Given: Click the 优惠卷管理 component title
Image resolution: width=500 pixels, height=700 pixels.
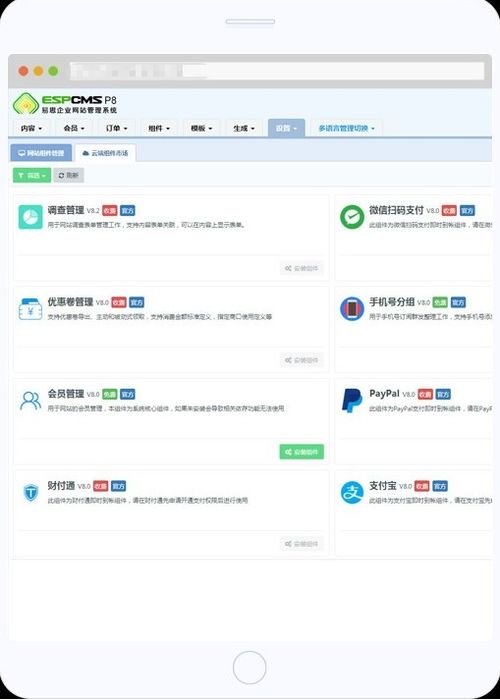Looking at the screenshot, I should point(71,302).
